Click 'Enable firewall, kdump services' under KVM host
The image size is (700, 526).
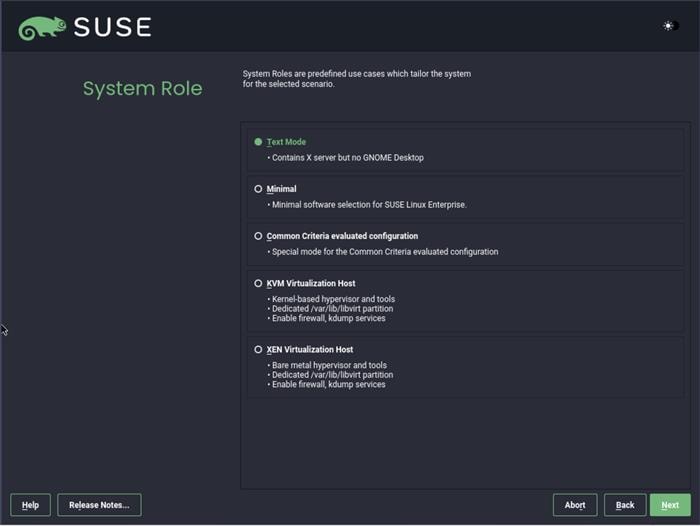tap(329, 318)
